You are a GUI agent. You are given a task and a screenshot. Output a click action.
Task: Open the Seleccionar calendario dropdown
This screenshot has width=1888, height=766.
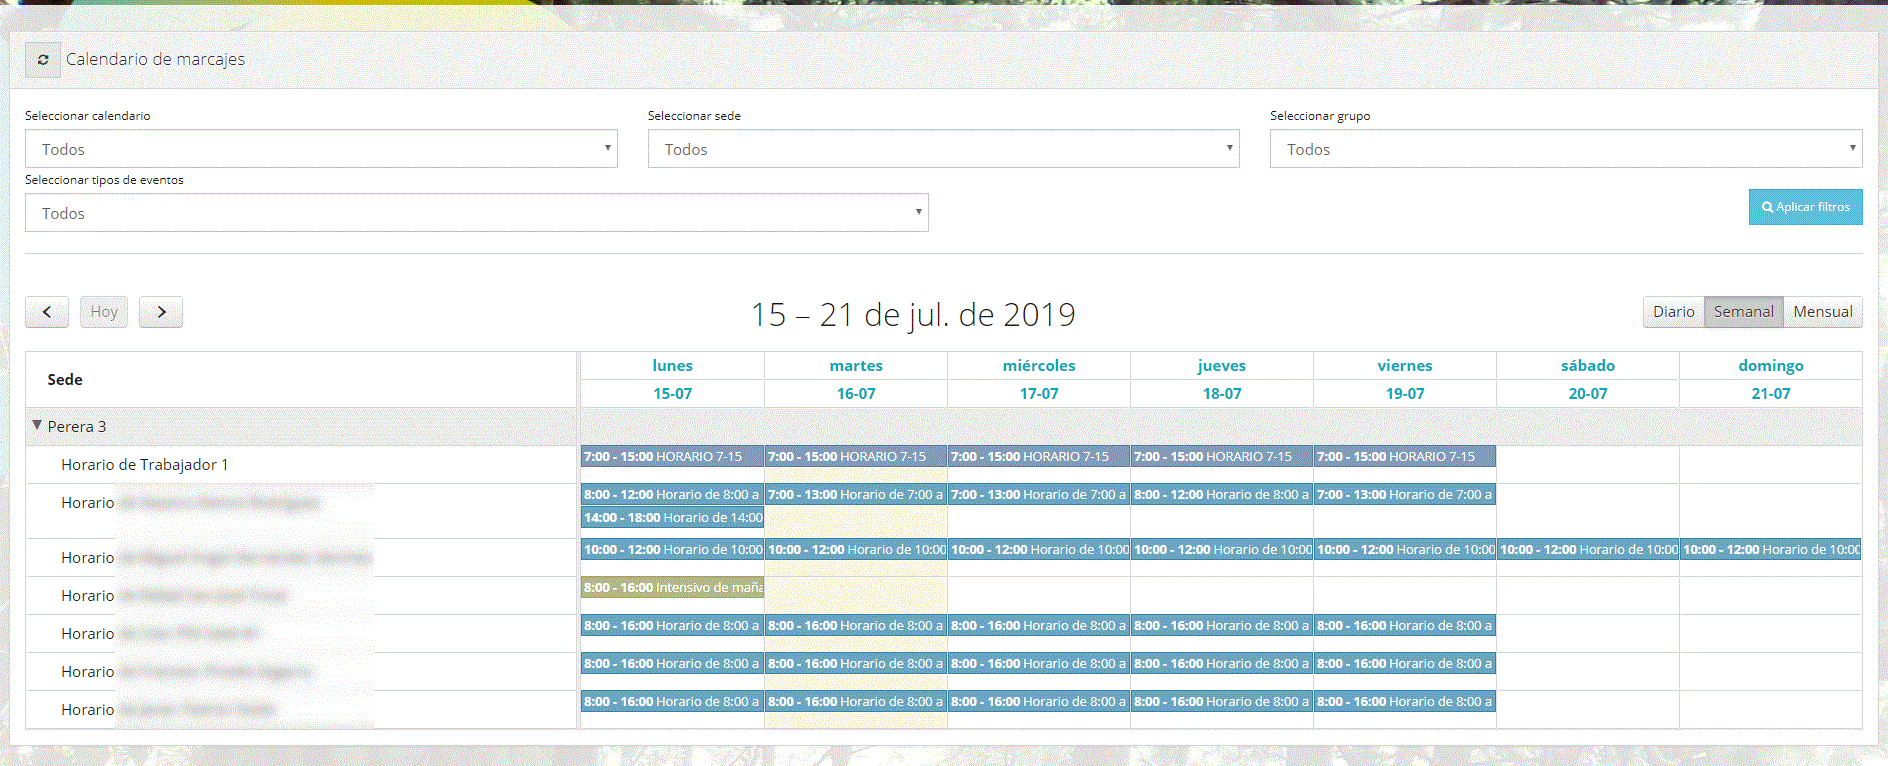tap(321, 149)
